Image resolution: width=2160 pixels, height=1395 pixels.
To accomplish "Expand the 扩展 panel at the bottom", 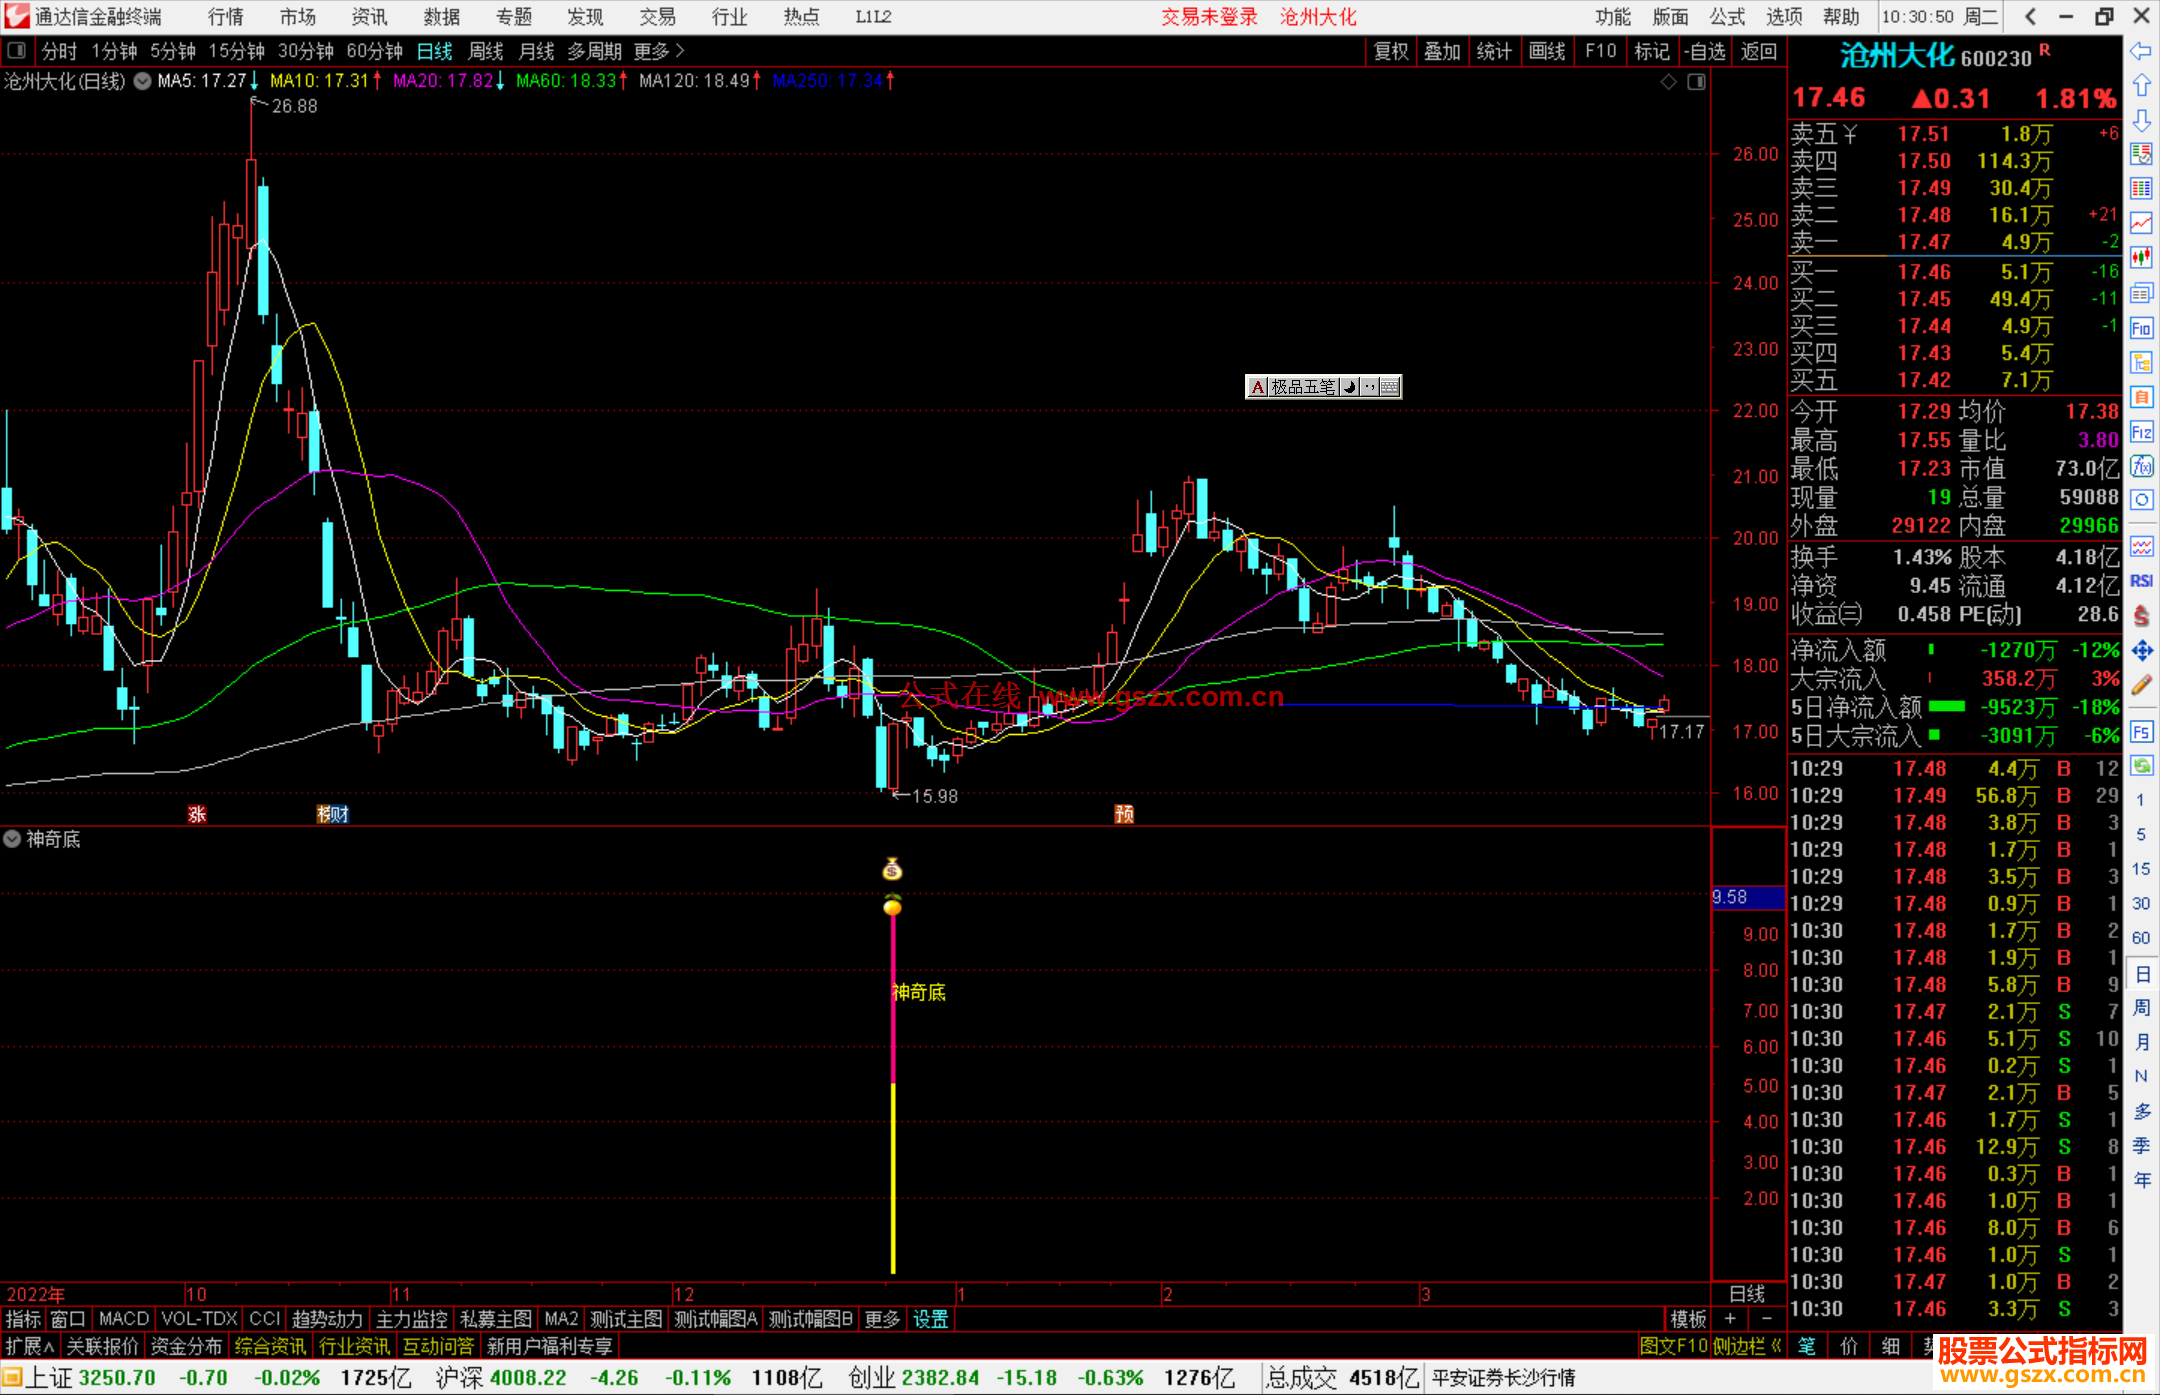I will coord(29,1346).
